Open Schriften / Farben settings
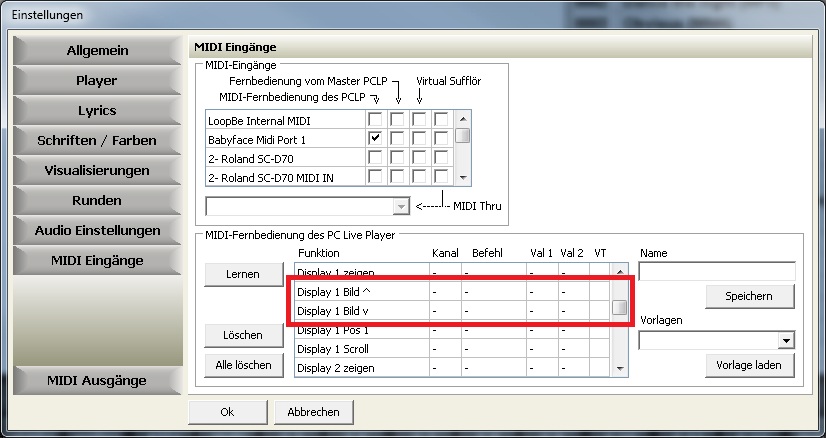Image resolution: width=826 pixels, height=438 pixels. 97,140
